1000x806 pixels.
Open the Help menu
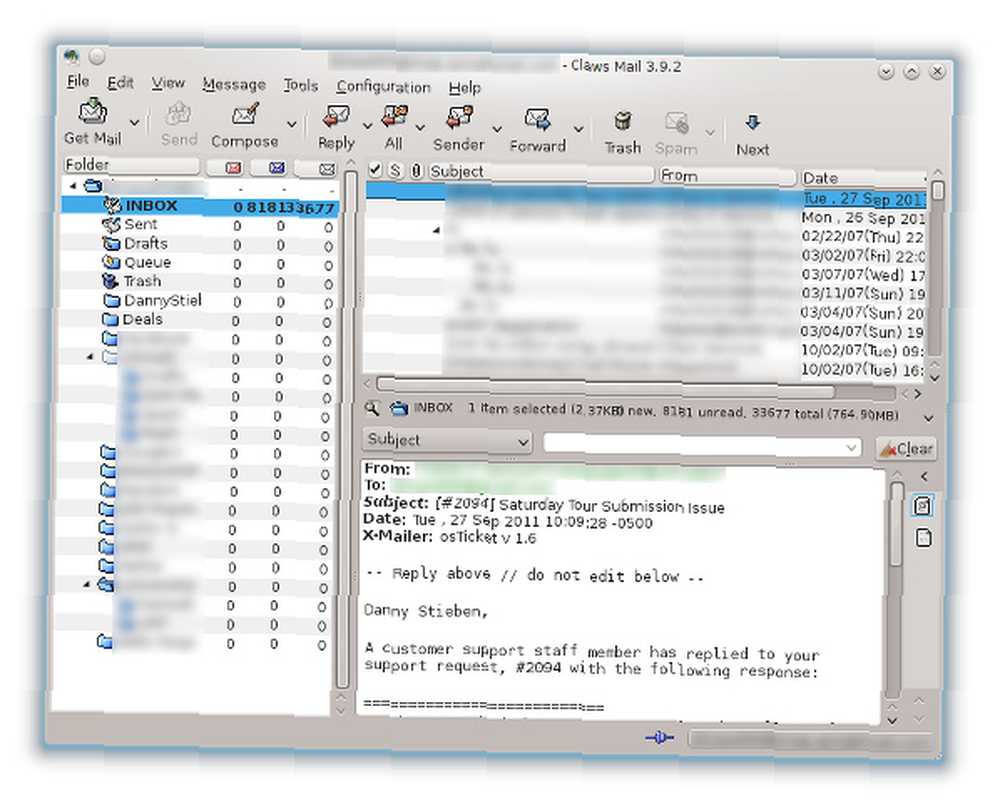pos(464,88)
